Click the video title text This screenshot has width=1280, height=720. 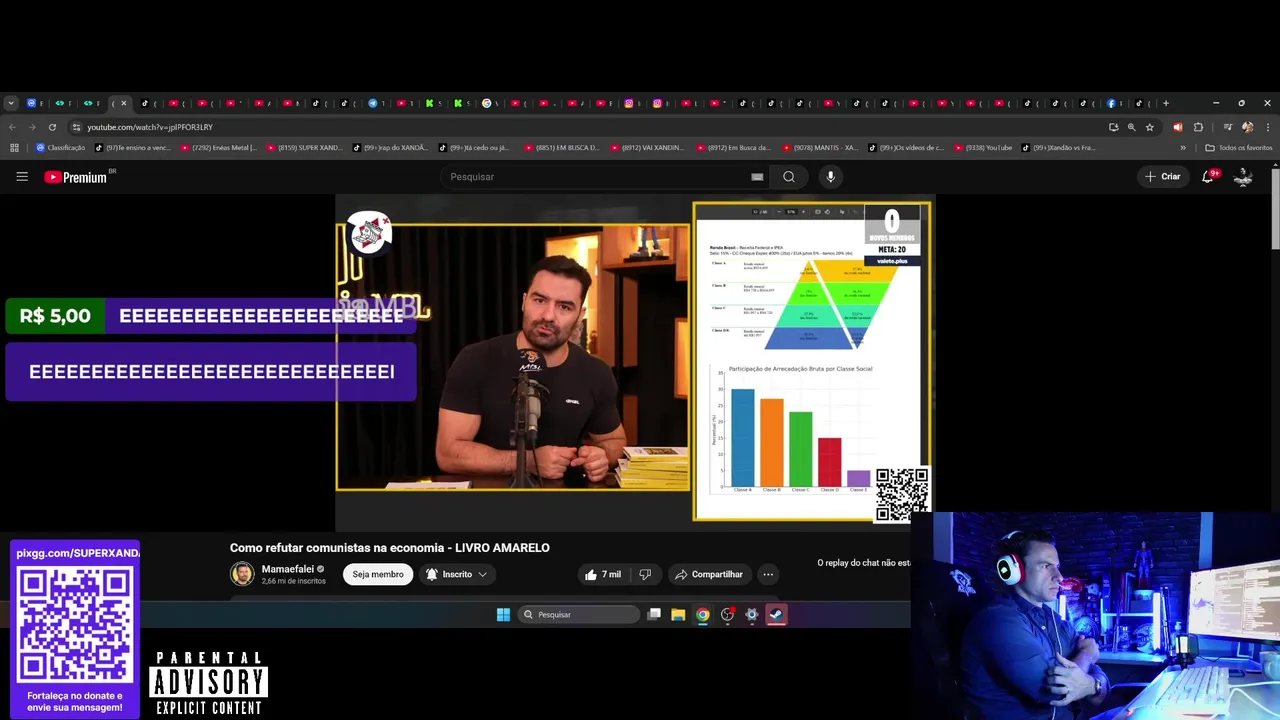point(390,548)
